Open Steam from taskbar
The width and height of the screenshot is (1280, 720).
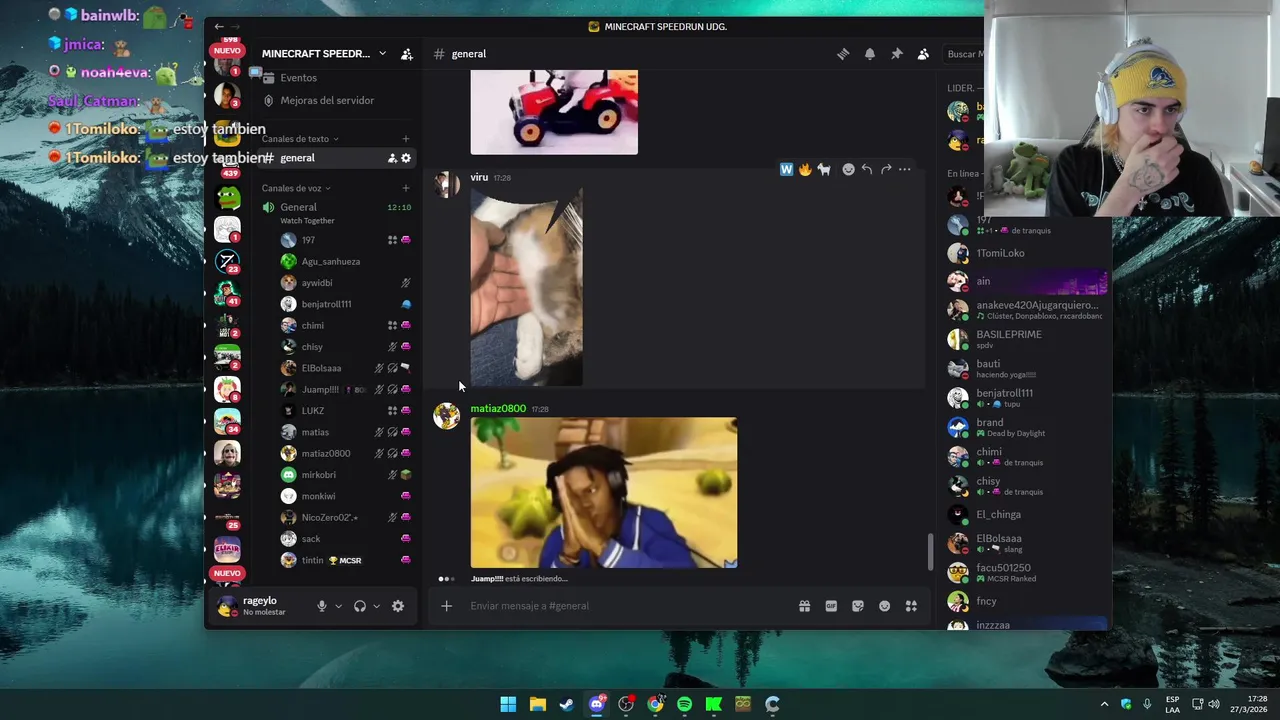[566, 704]
